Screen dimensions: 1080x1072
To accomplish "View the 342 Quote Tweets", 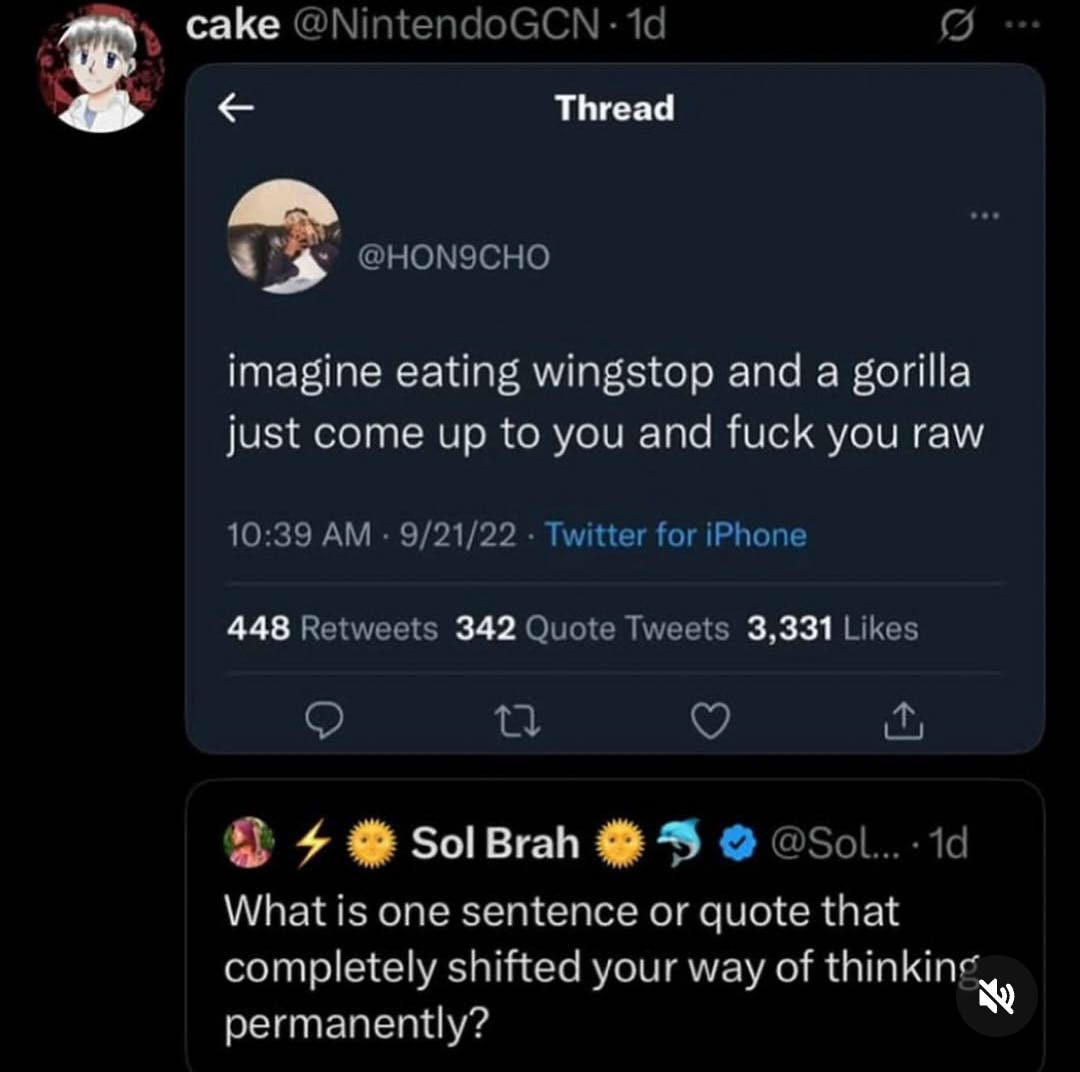I will (592, 628).
